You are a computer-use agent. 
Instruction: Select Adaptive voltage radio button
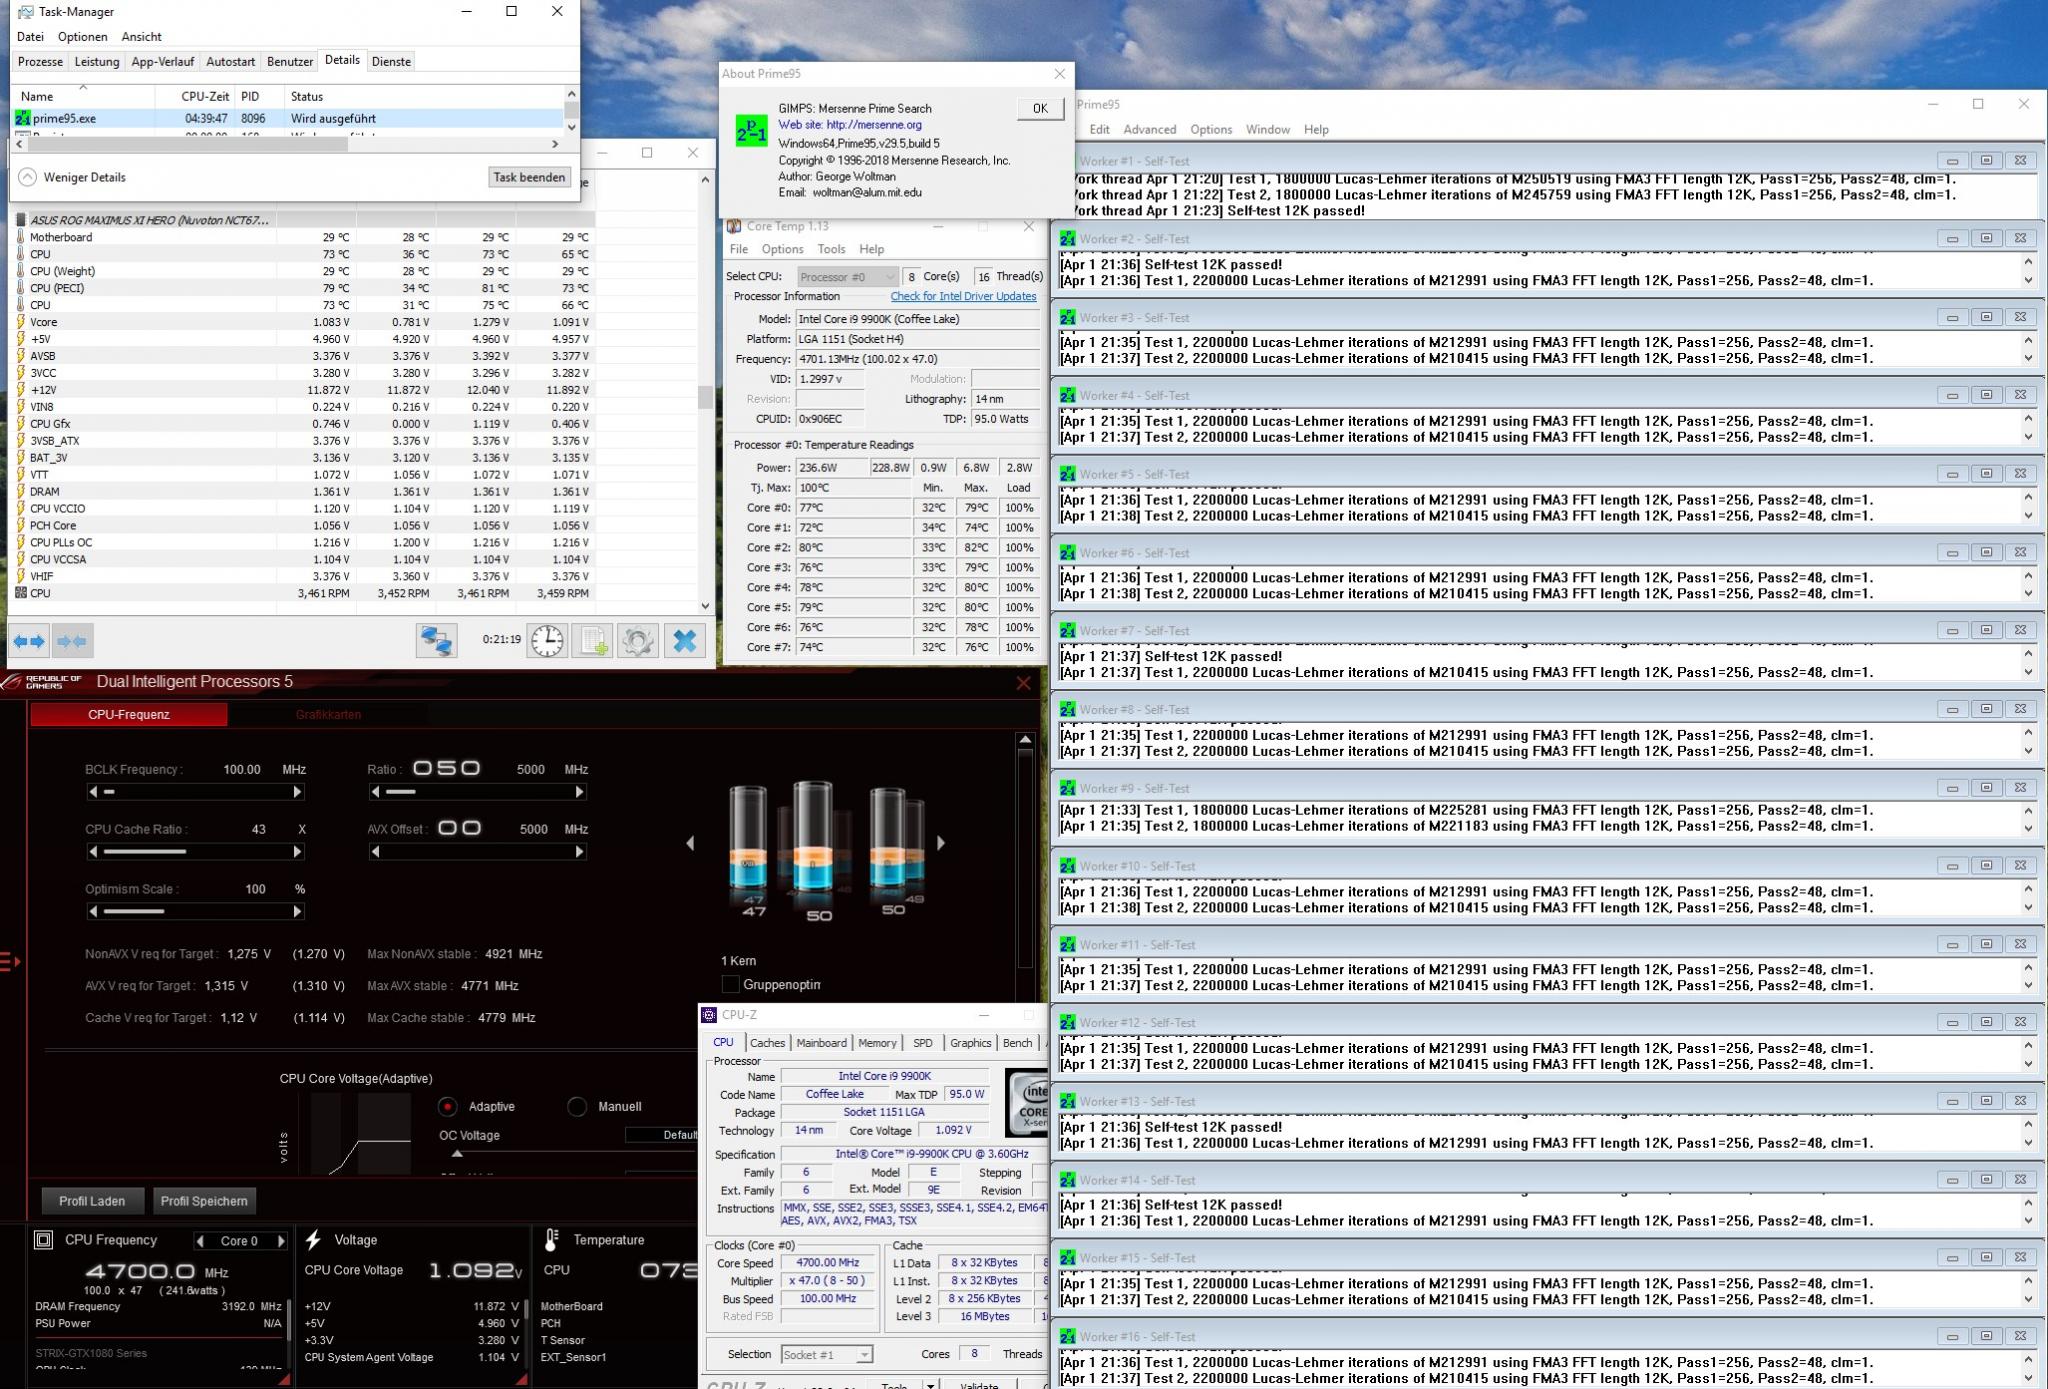[448, 1106]
